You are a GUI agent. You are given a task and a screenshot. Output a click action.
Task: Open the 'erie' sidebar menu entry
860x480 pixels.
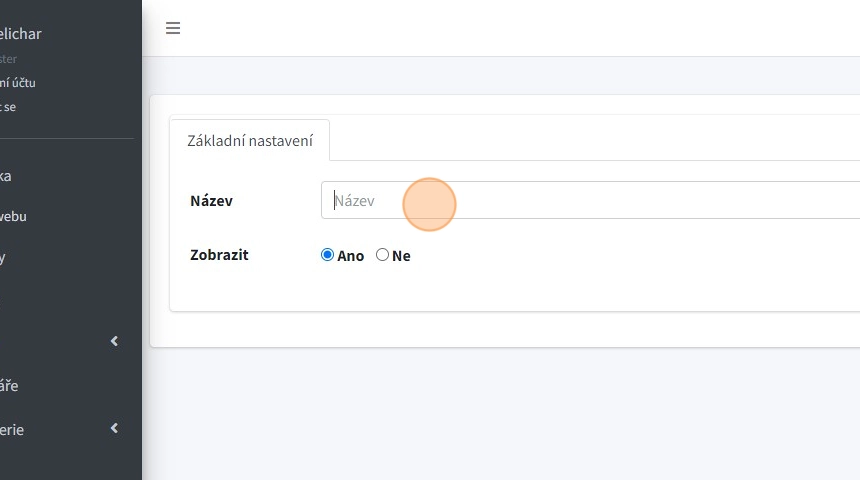(x=12, y=430)
